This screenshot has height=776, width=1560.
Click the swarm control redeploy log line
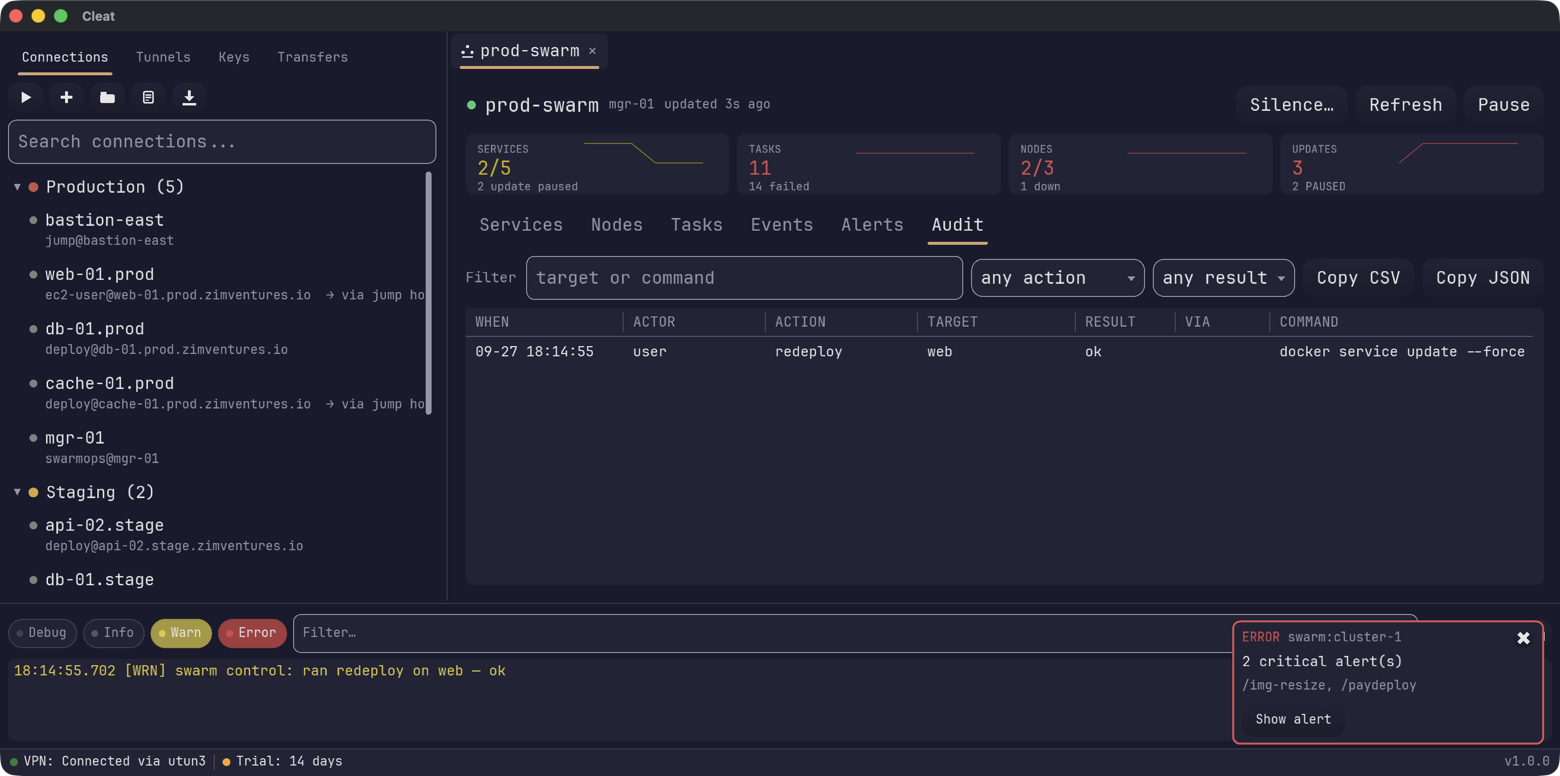(260, 671)
